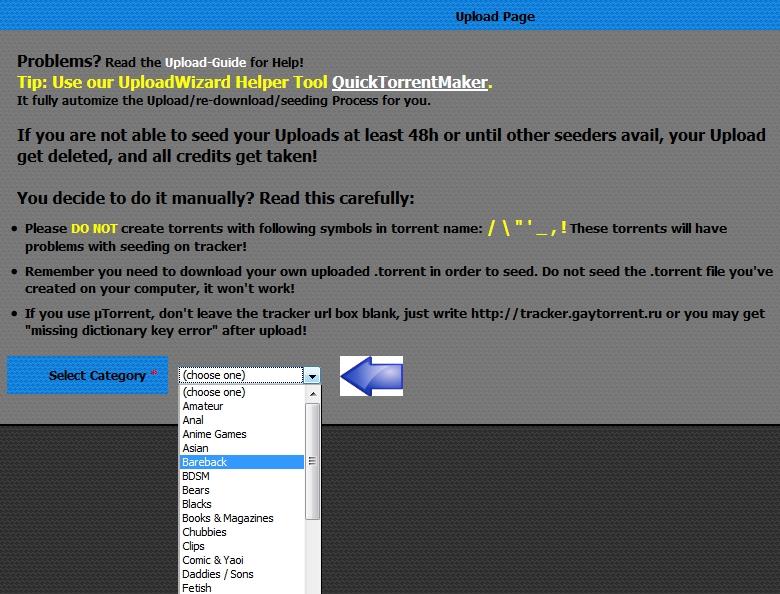The image size is (780, 594).
Task: Choose Anime Games from the category list
Action: pyautogui.click(x=214, y=434)
